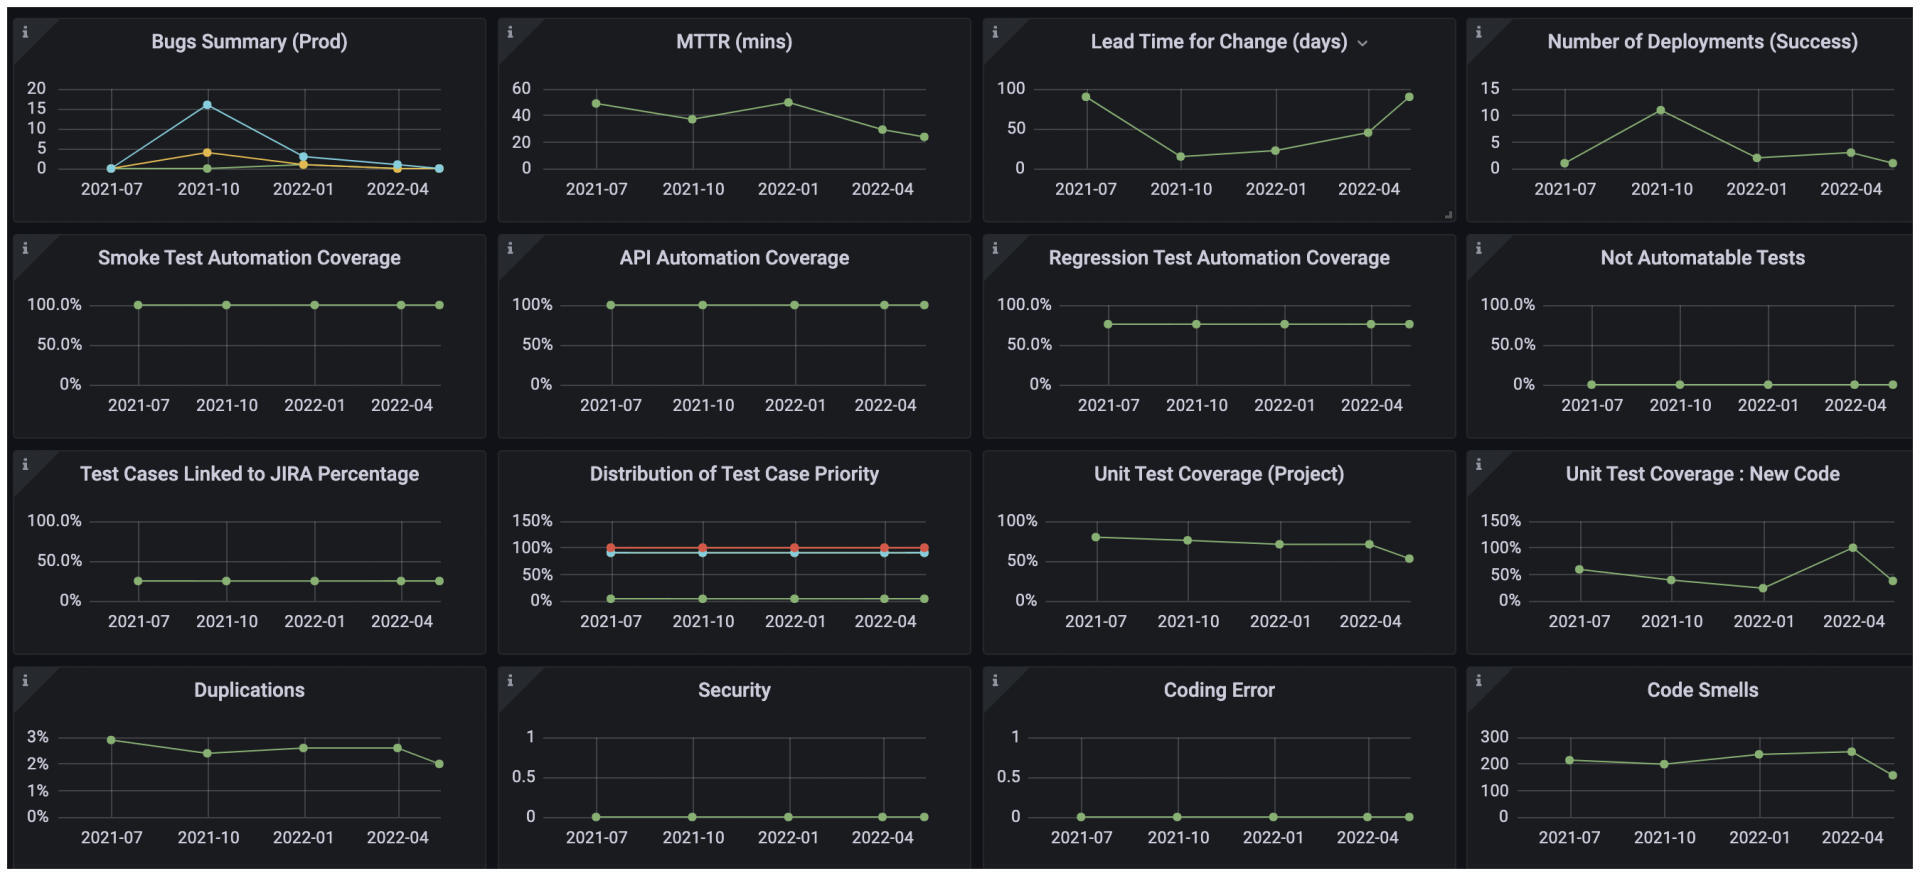Viewport: 1920px width, 876px height.
Task: Click info icon on Coding Error panel
Action: click(x=995, y=680)
